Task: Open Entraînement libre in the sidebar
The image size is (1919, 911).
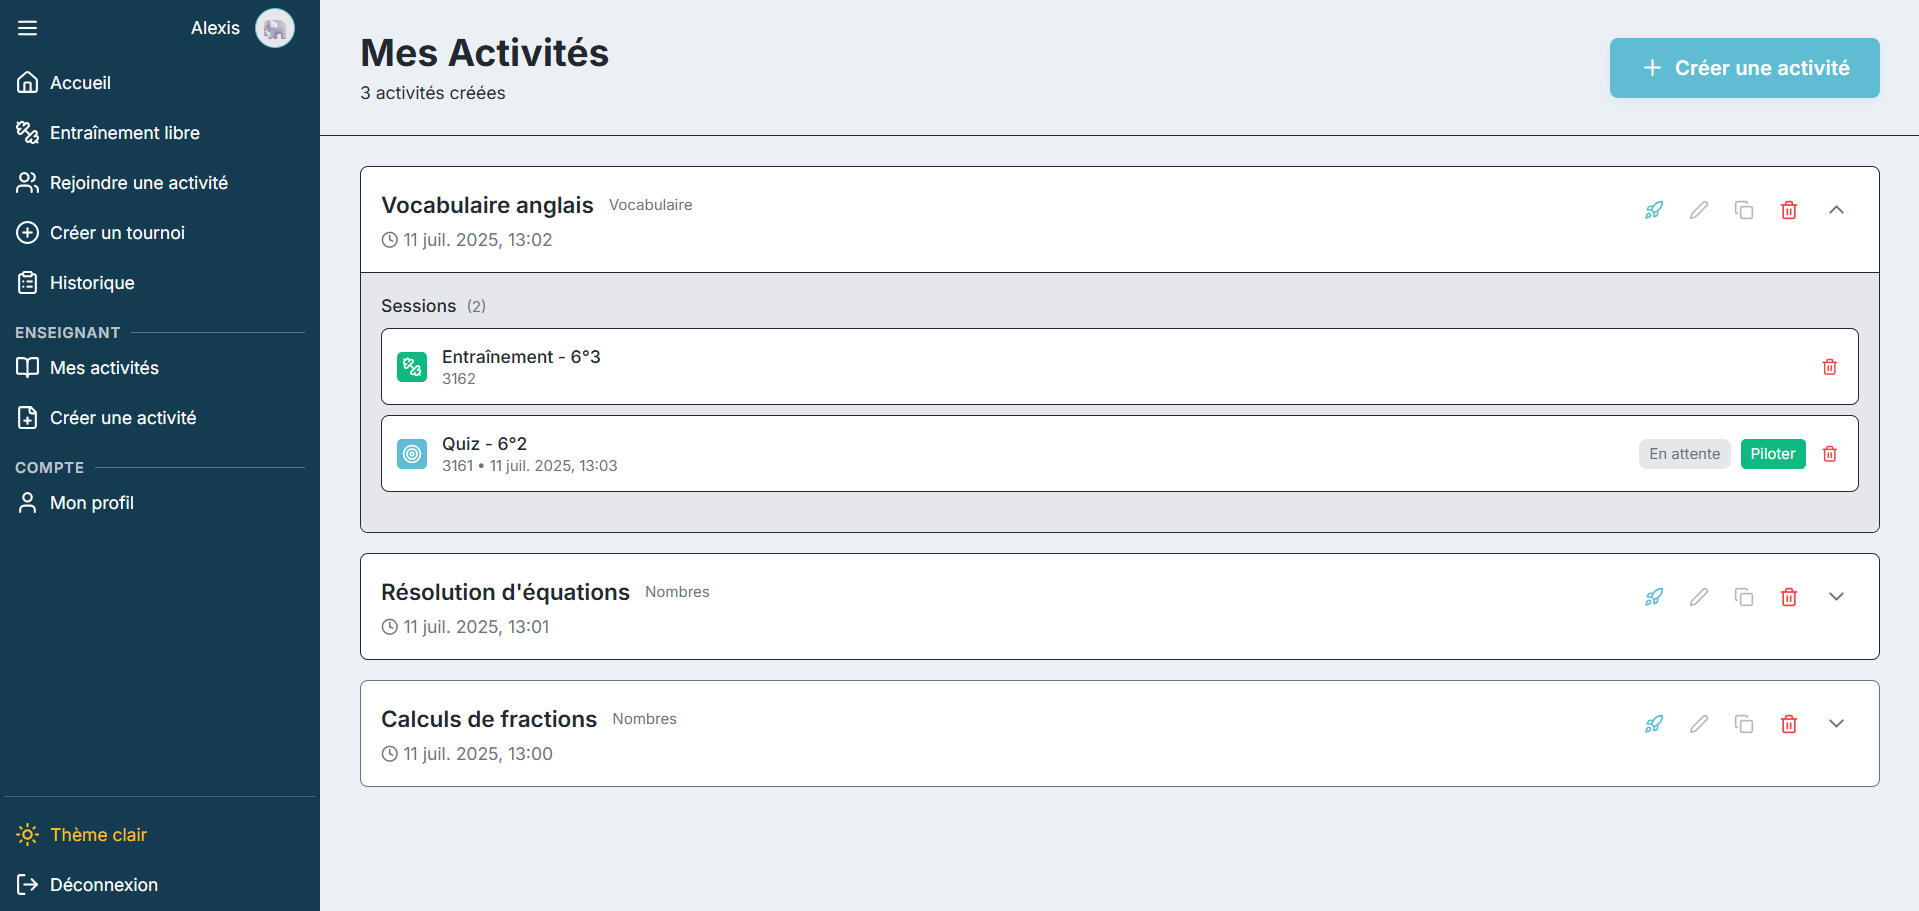Action: 124,133
